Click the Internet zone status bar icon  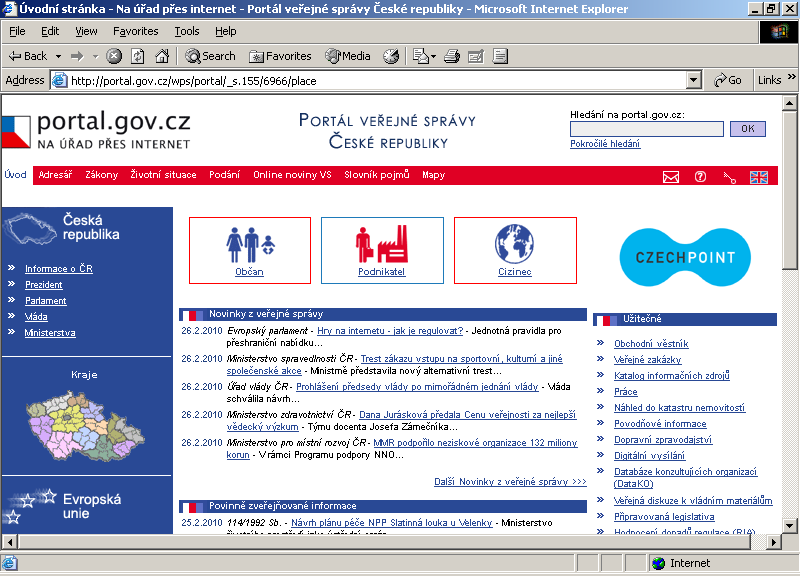point(659,563)
